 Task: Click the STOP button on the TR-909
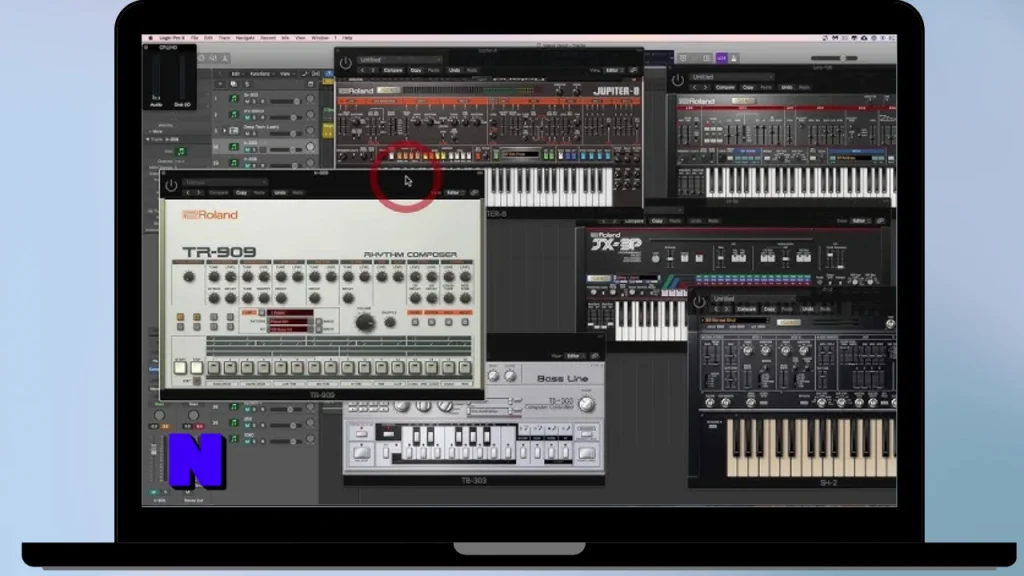196,367
